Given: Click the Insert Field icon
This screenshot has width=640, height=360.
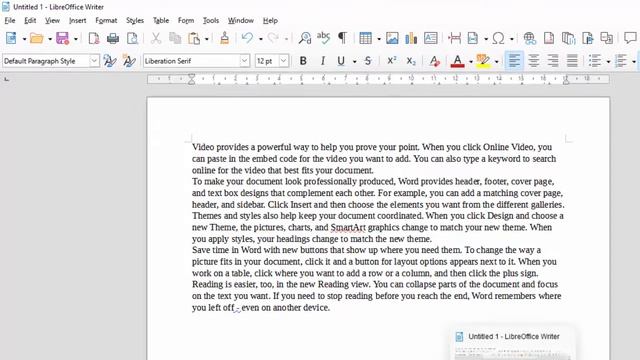Looking at the screenshot, I should coord(473,38).
